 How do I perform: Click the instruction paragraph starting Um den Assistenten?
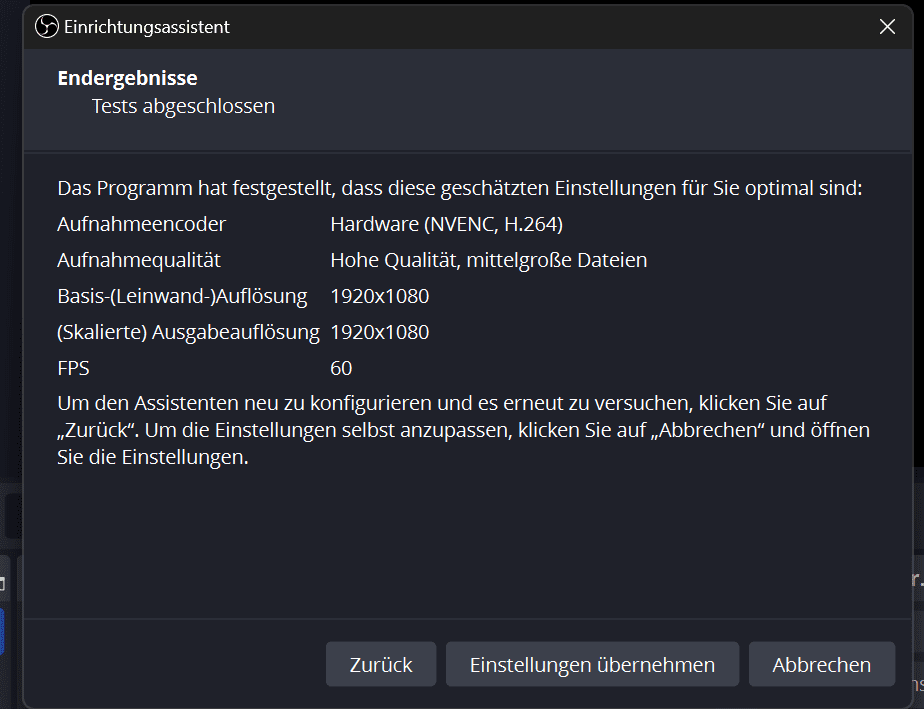pyautogui.click(x=463, y=431)
